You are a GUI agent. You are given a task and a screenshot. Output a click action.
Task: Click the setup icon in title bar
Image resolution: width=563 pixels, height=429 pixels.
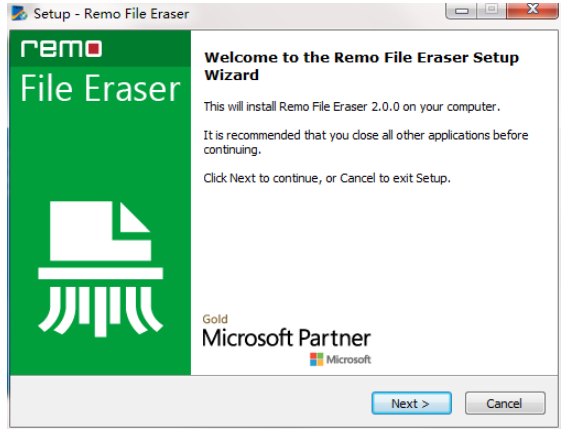[x=19, y=13]
